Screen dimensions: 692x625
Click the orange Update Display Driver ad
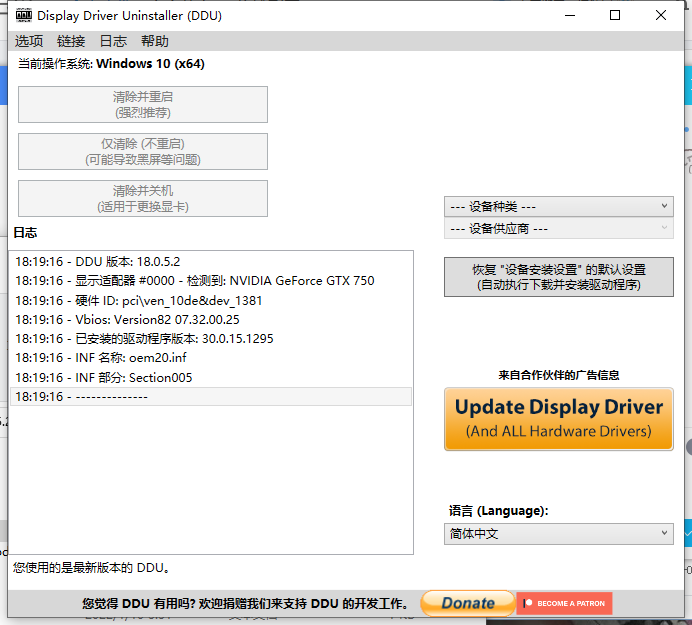pos(558,419)
